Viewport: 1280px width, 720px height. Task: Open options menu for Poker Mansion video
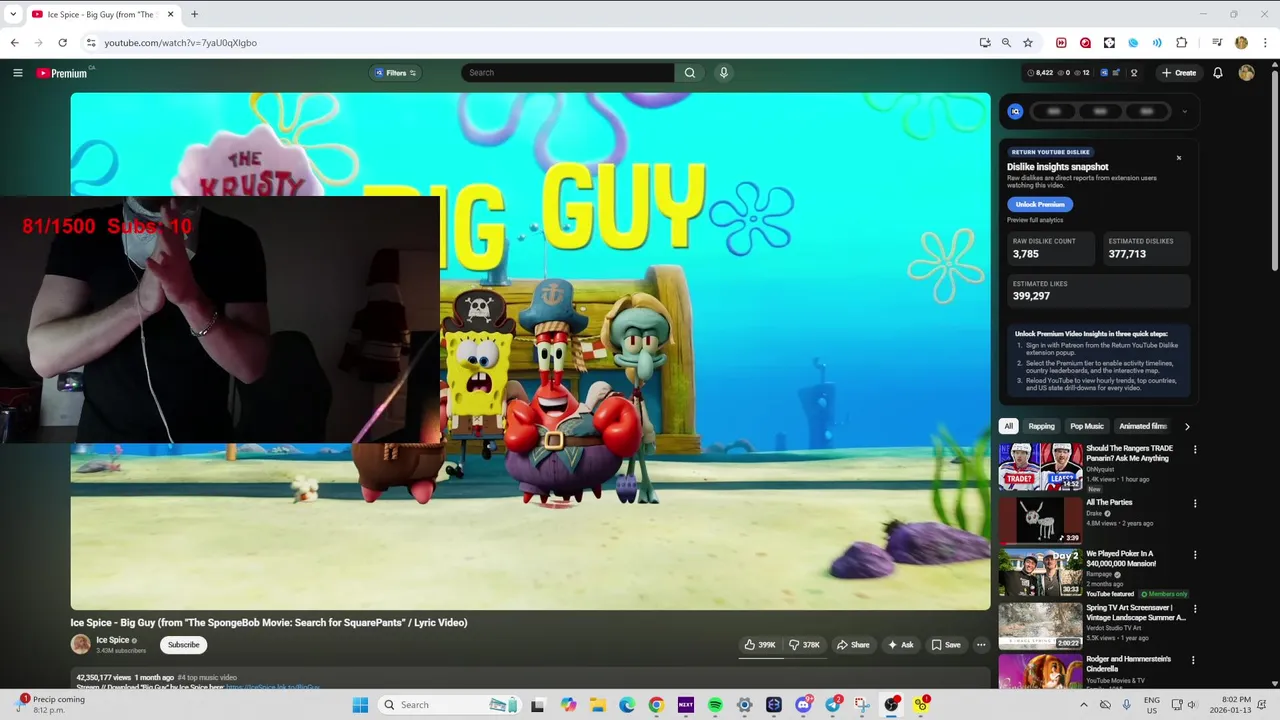[x=1194, y=555]
